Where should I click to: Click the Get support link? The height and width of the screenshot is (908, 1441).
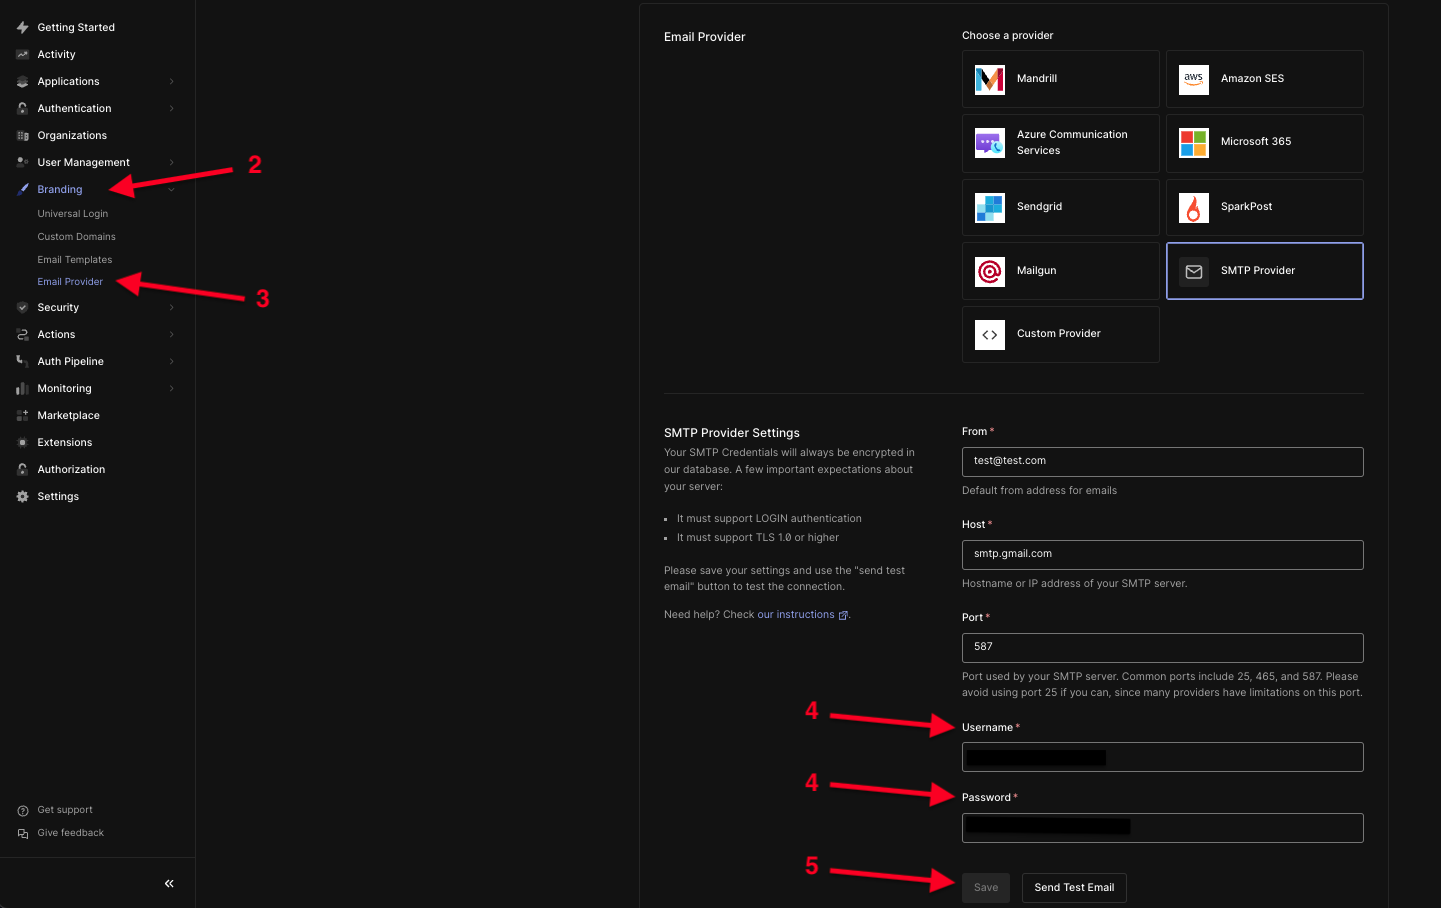tap(65, 811)
